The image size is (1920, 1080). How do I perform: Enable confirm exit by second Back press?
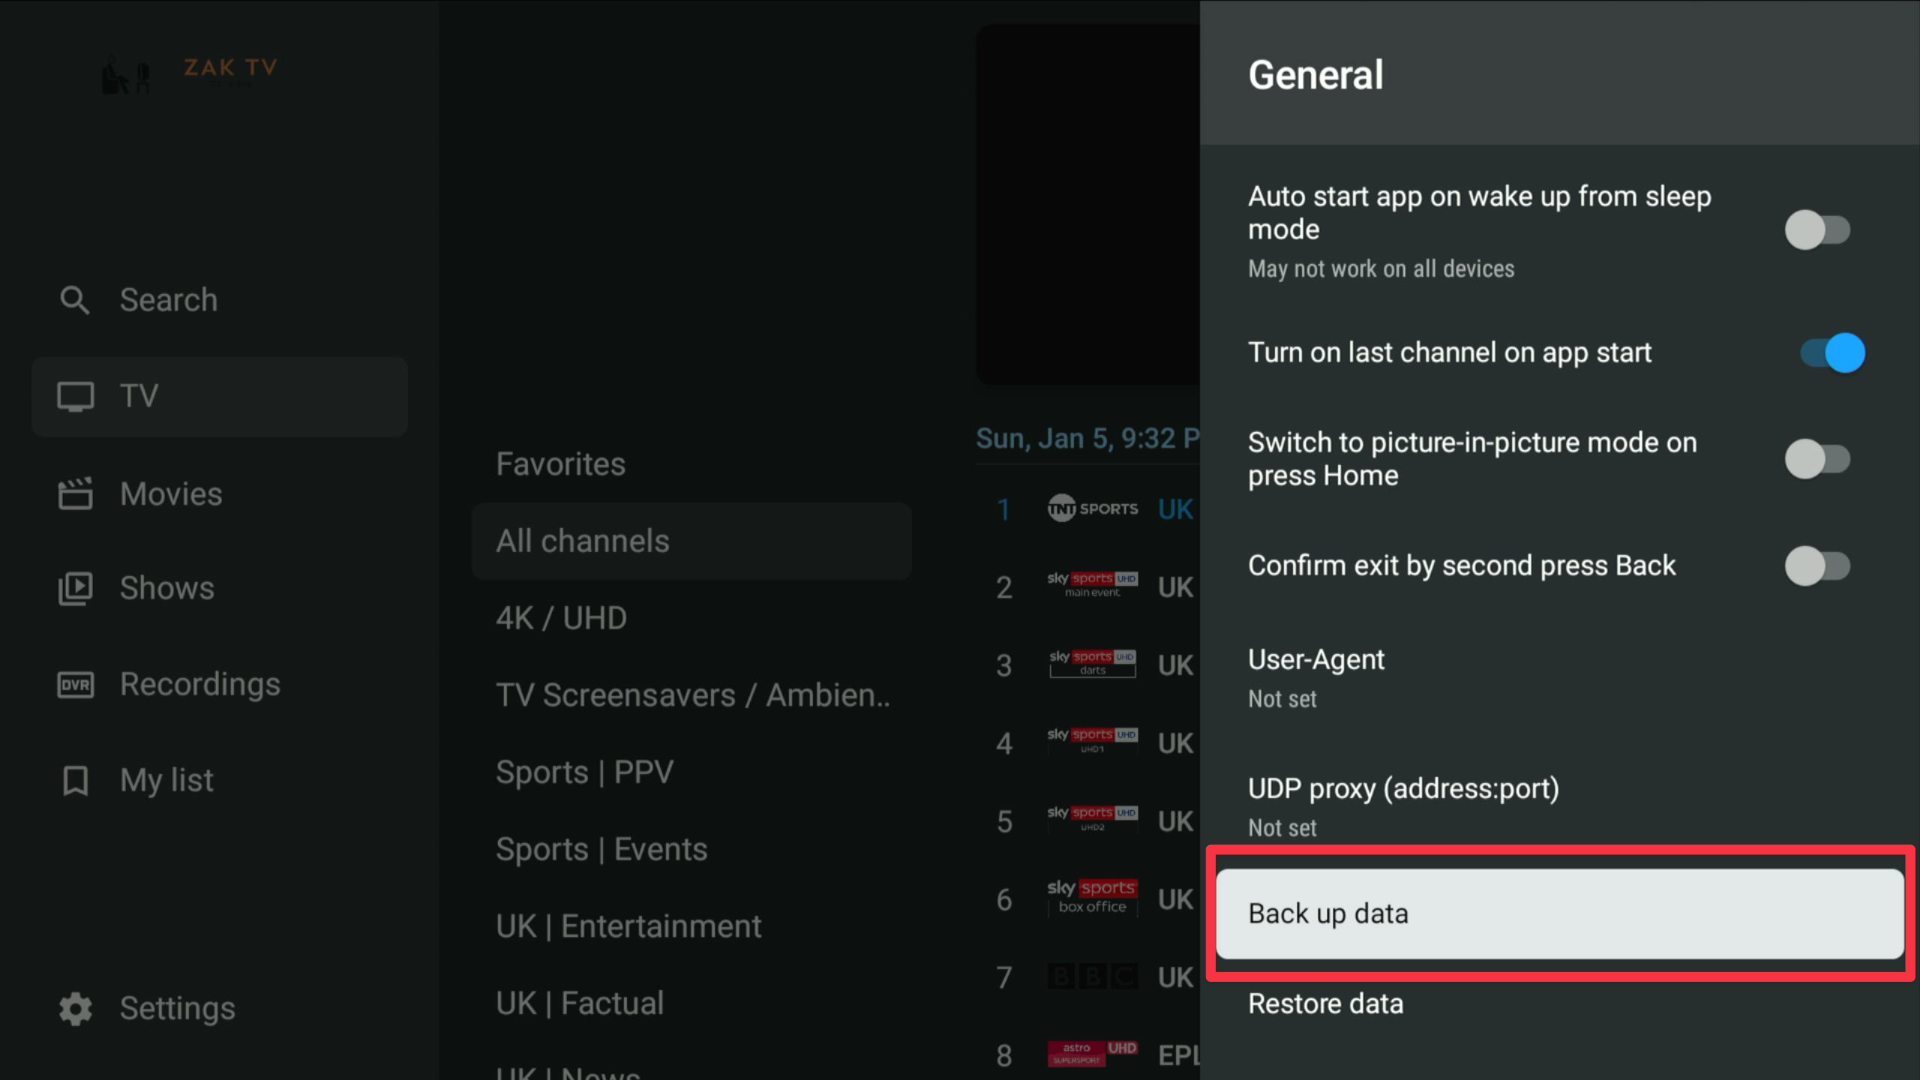click(1817, 566)
